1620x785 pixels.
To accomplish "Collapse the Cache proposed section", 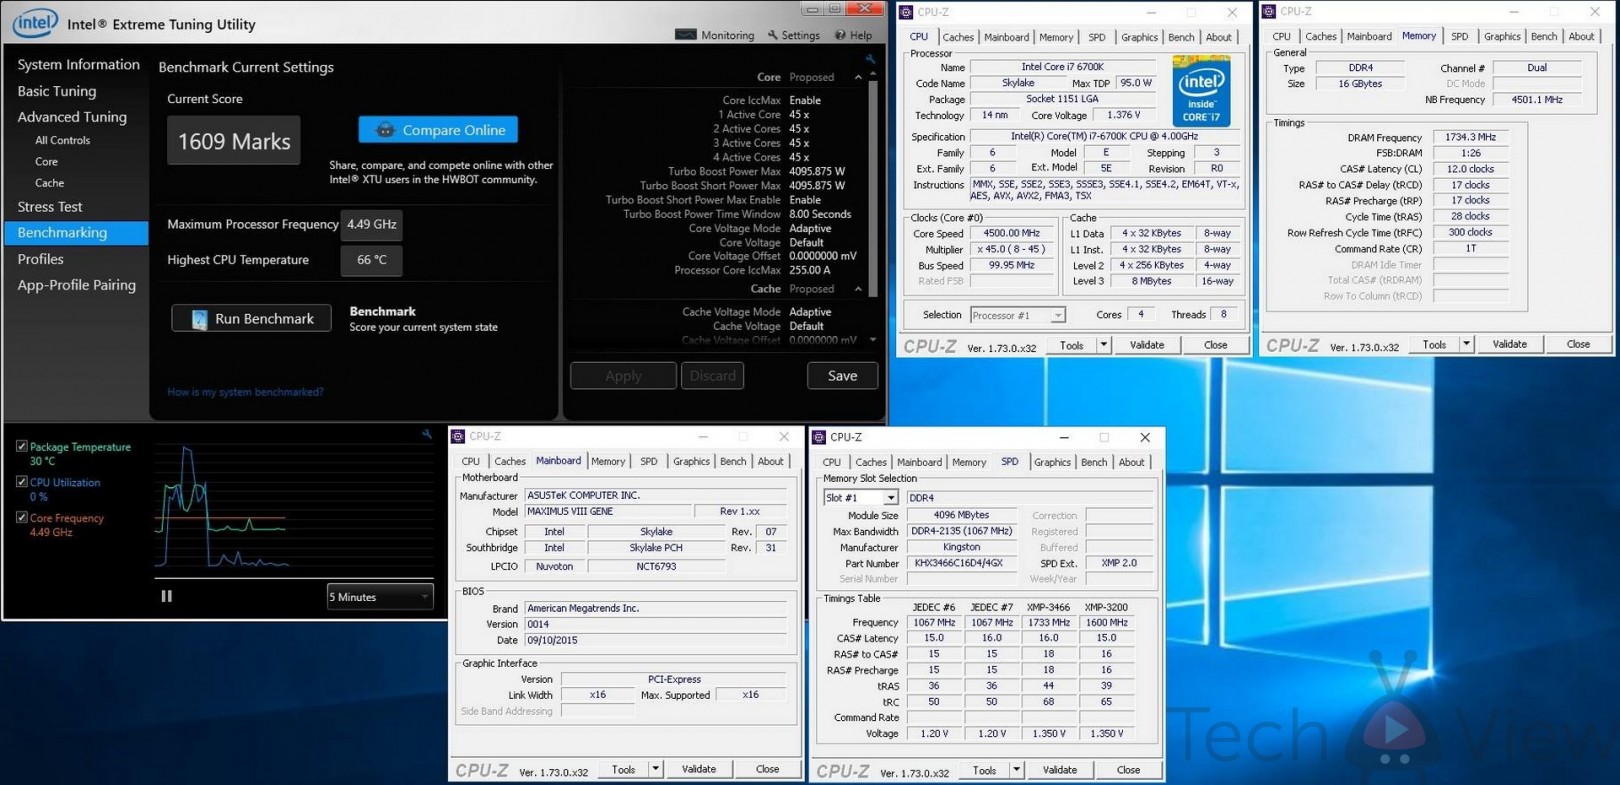I will pos(858,289).
